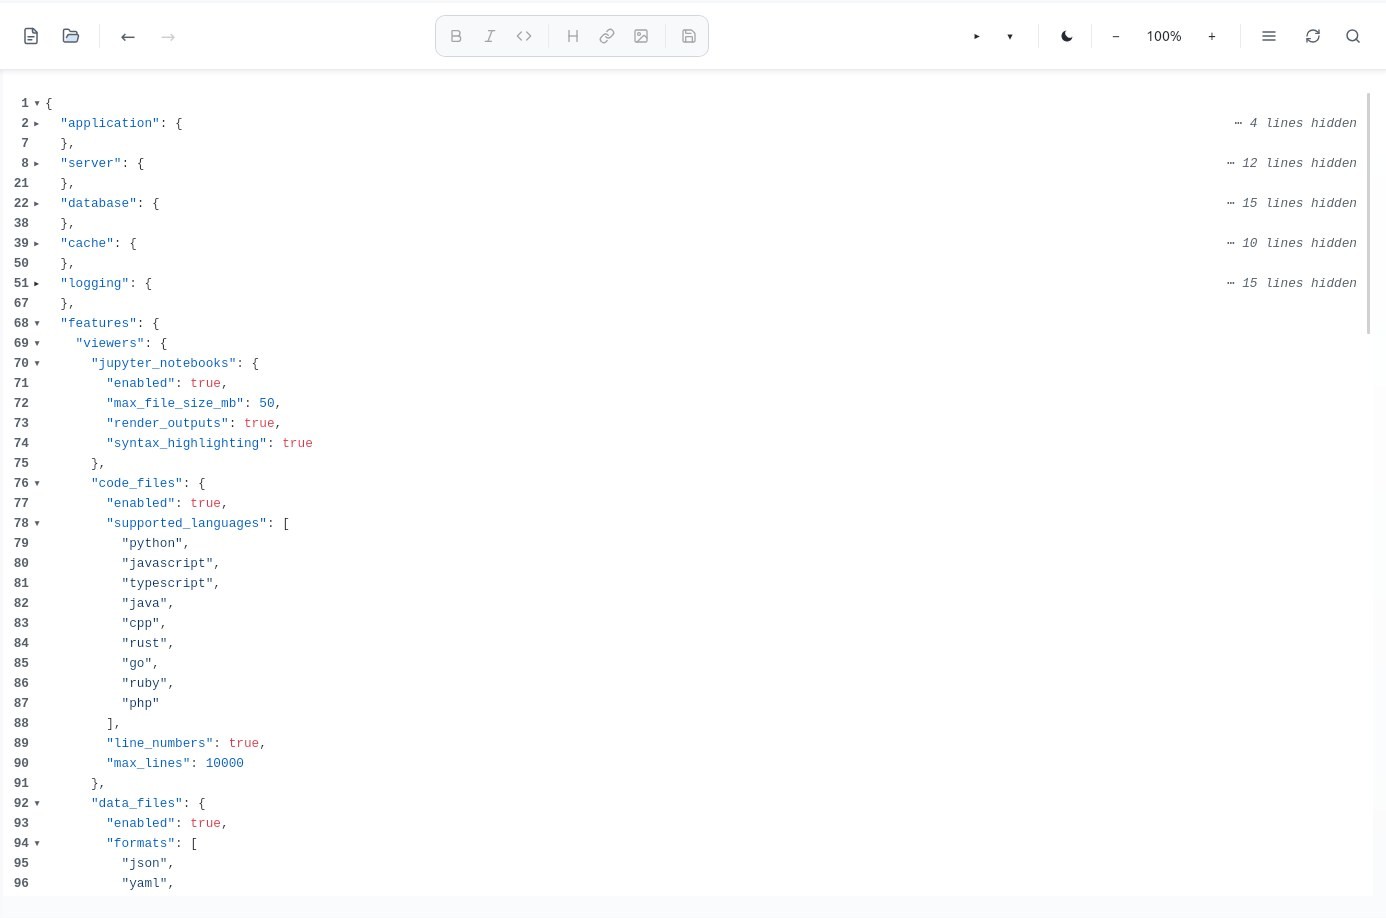
Task: Click the down-pointing triangle in the top toolbar
Action: 1010,37
